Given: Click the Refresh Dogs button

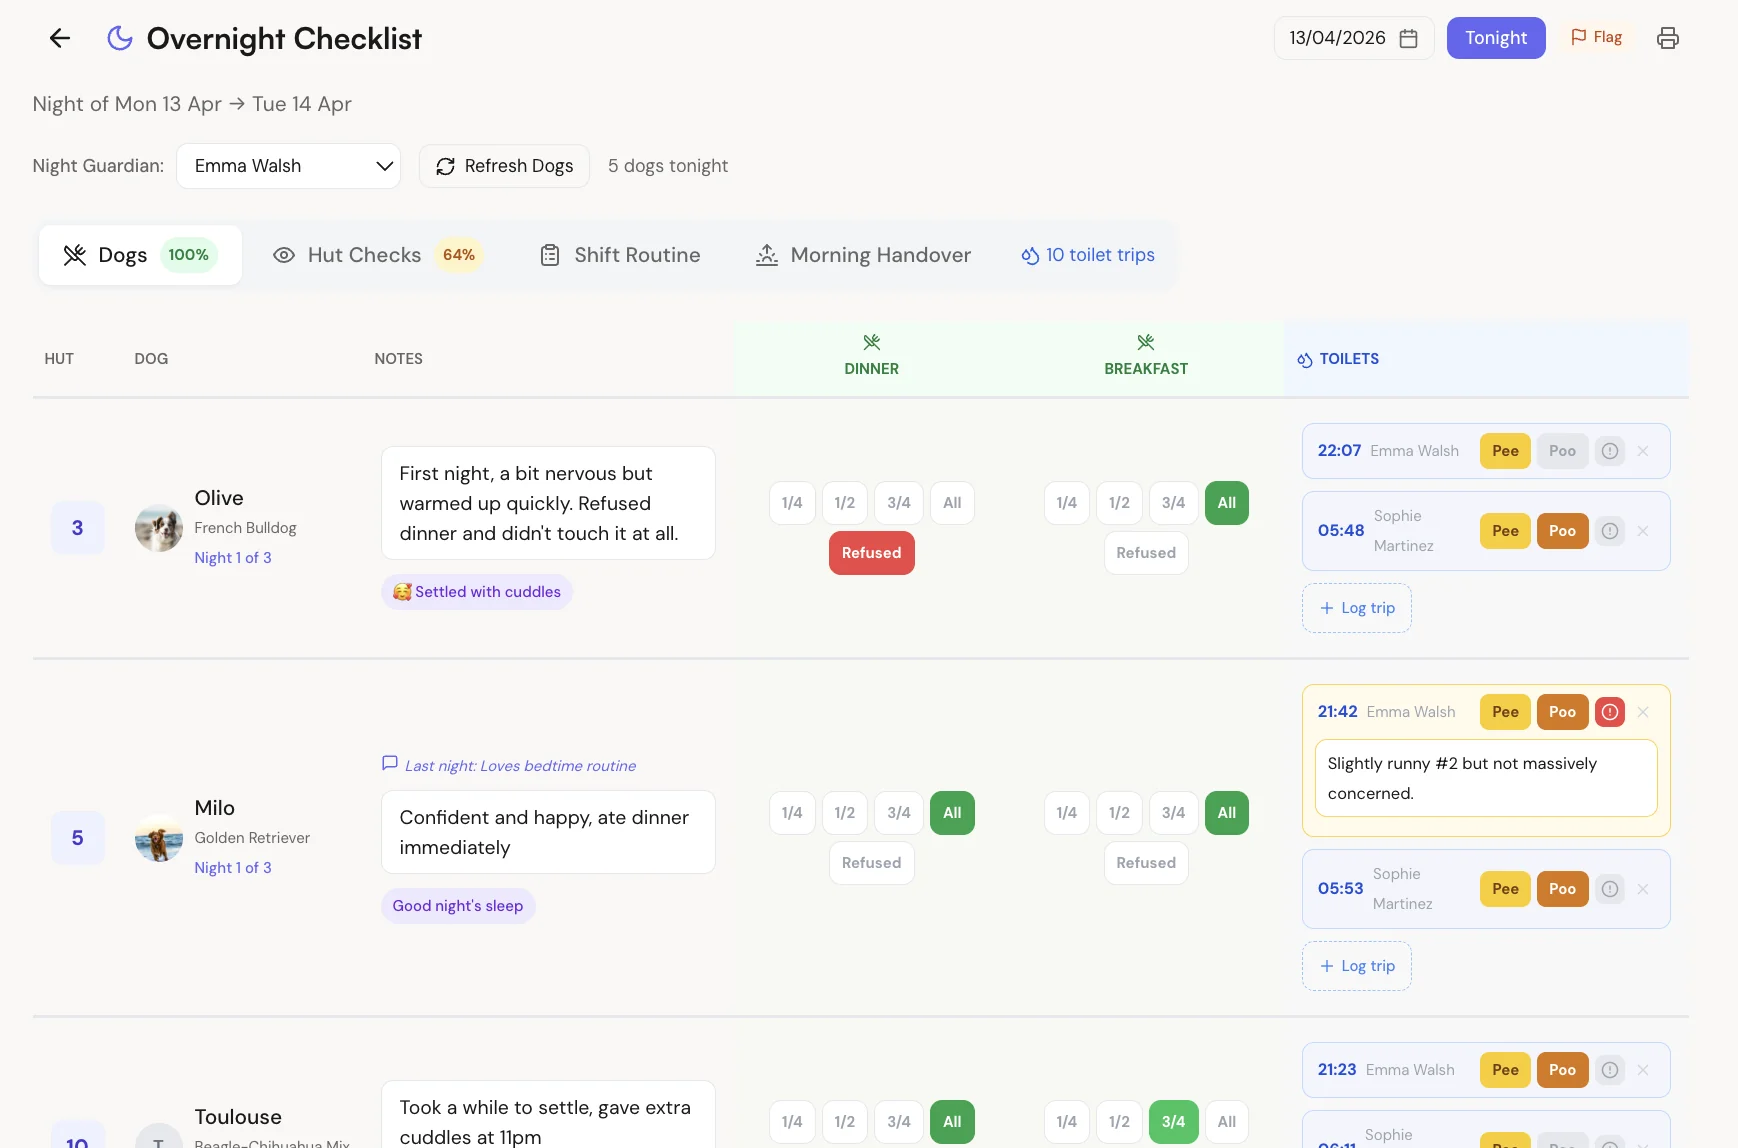Looking at the screenshot, I should click(x=504, y=166).
